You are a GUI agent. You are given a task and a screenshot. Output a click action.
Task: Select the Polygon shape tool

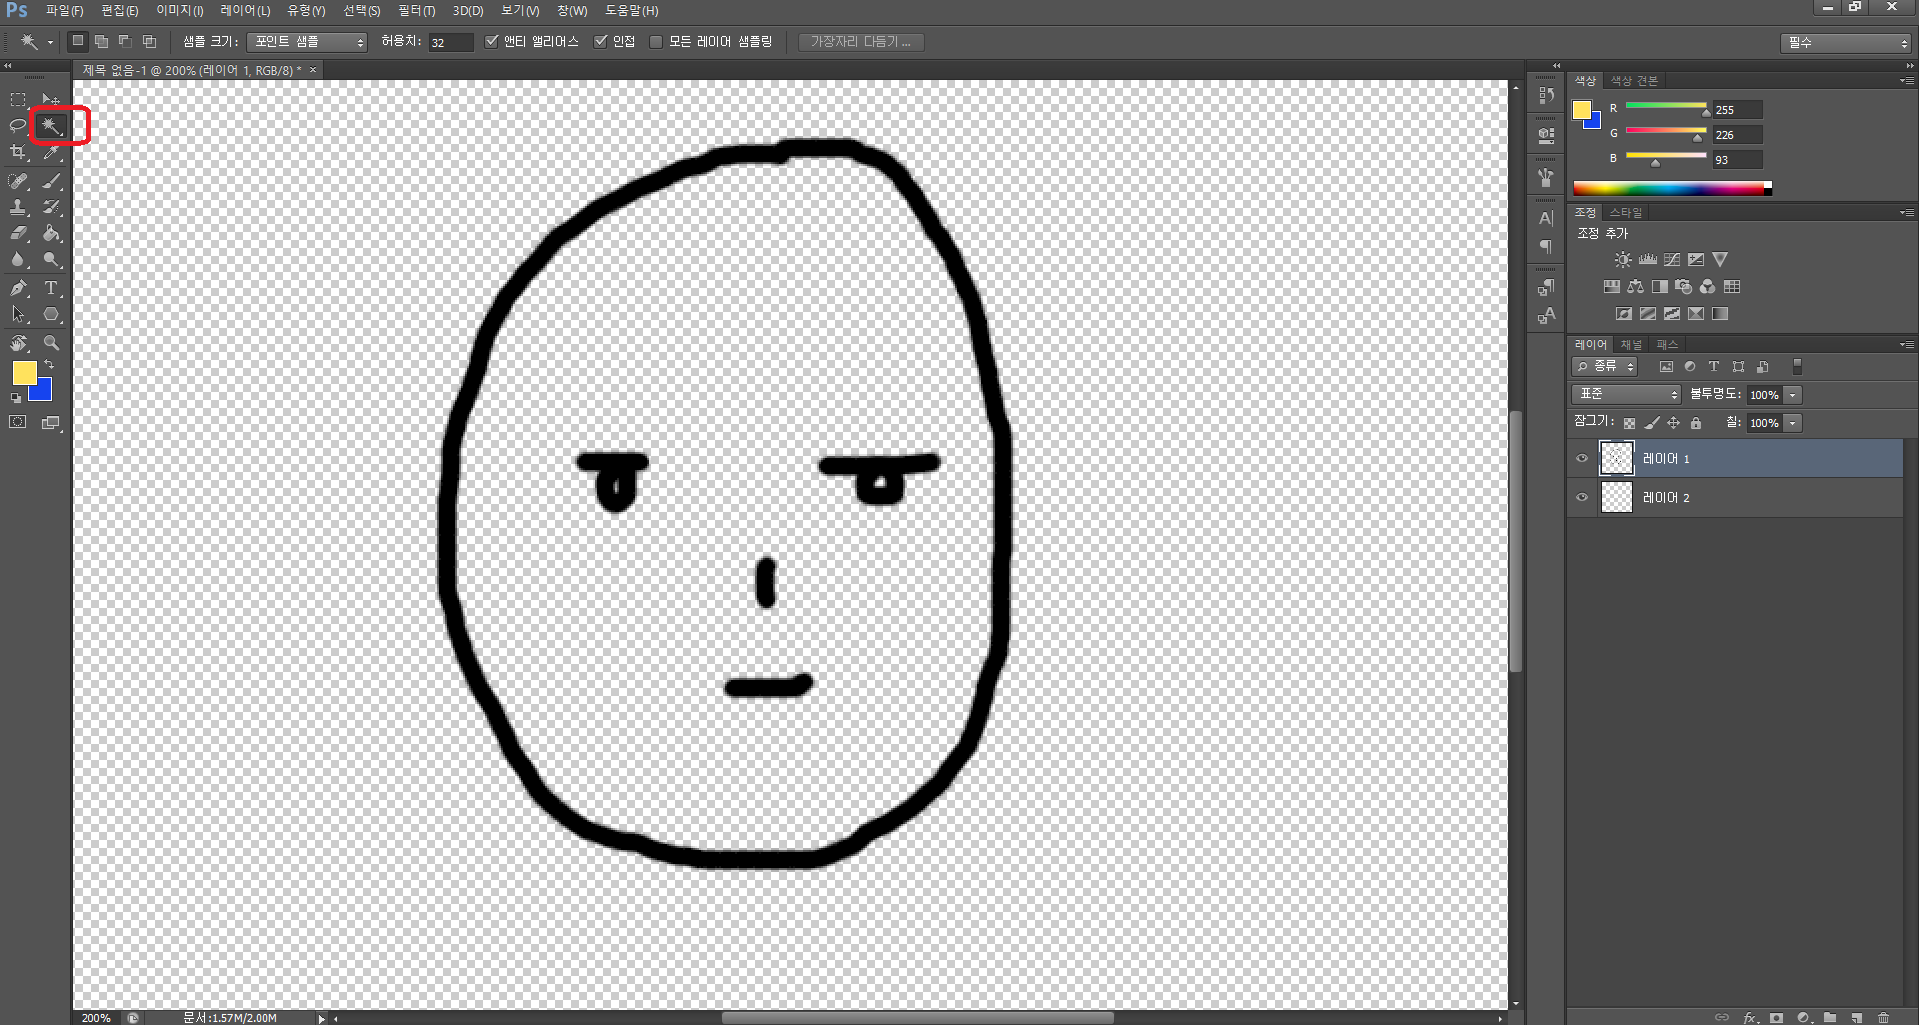pyautogui.click(x=51, y=314)
